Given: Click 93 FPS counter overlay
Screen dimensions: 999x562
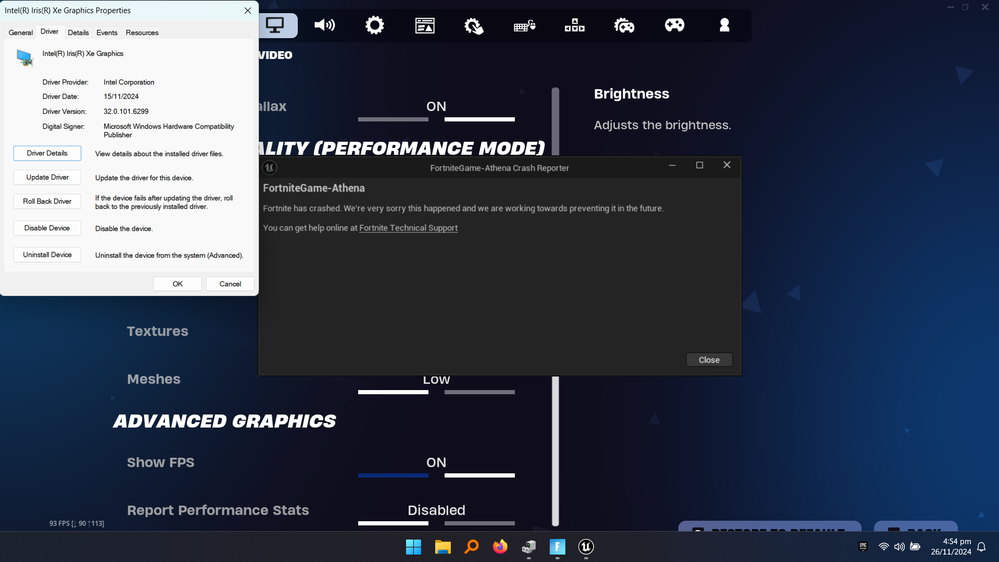Looking at the screenshot, I should coord(76,523).
